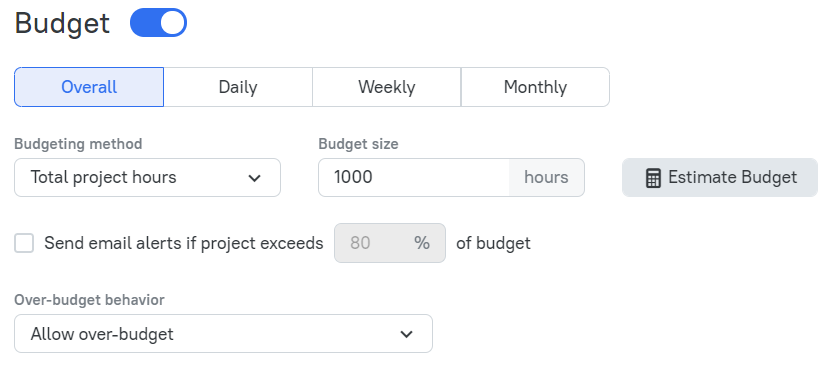The image size is (828, 374).
Task: Enable the email alerts checkbox
Action: click(24, 243)
